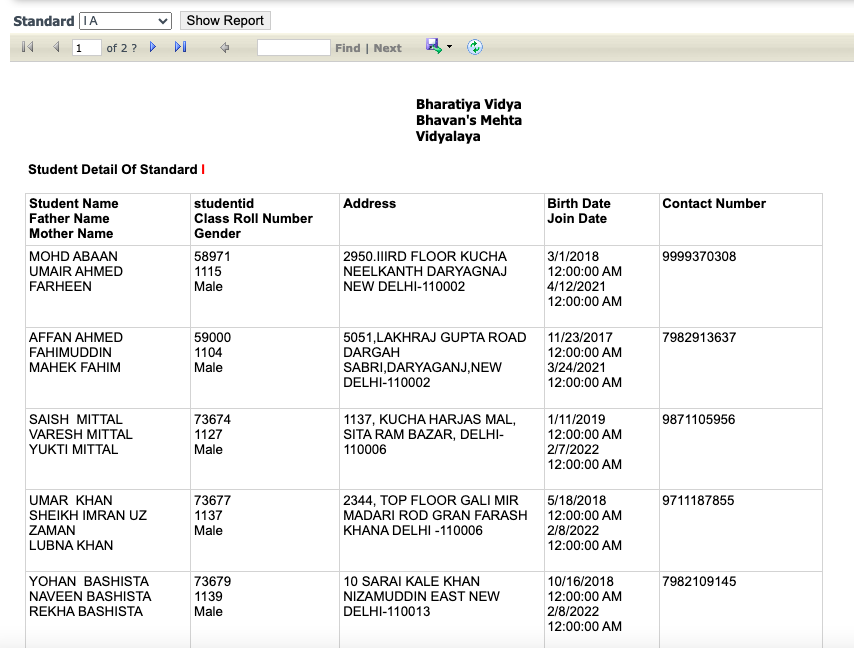This screenshot has height=648, width=854.
Task: Expand export format dropdown arrow
Action: coord(449,47)
